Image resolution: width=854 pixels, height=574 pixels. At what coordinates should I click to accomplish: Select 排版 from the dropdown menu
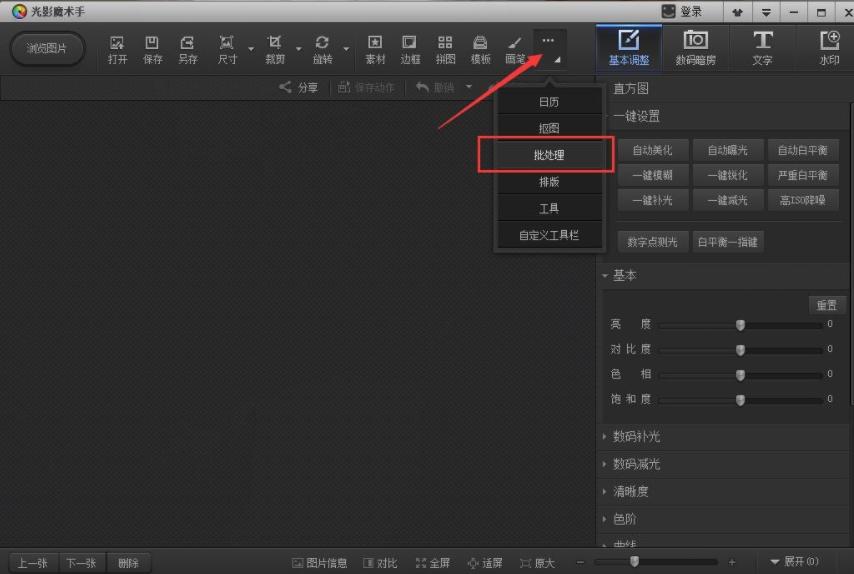point(549,182)
